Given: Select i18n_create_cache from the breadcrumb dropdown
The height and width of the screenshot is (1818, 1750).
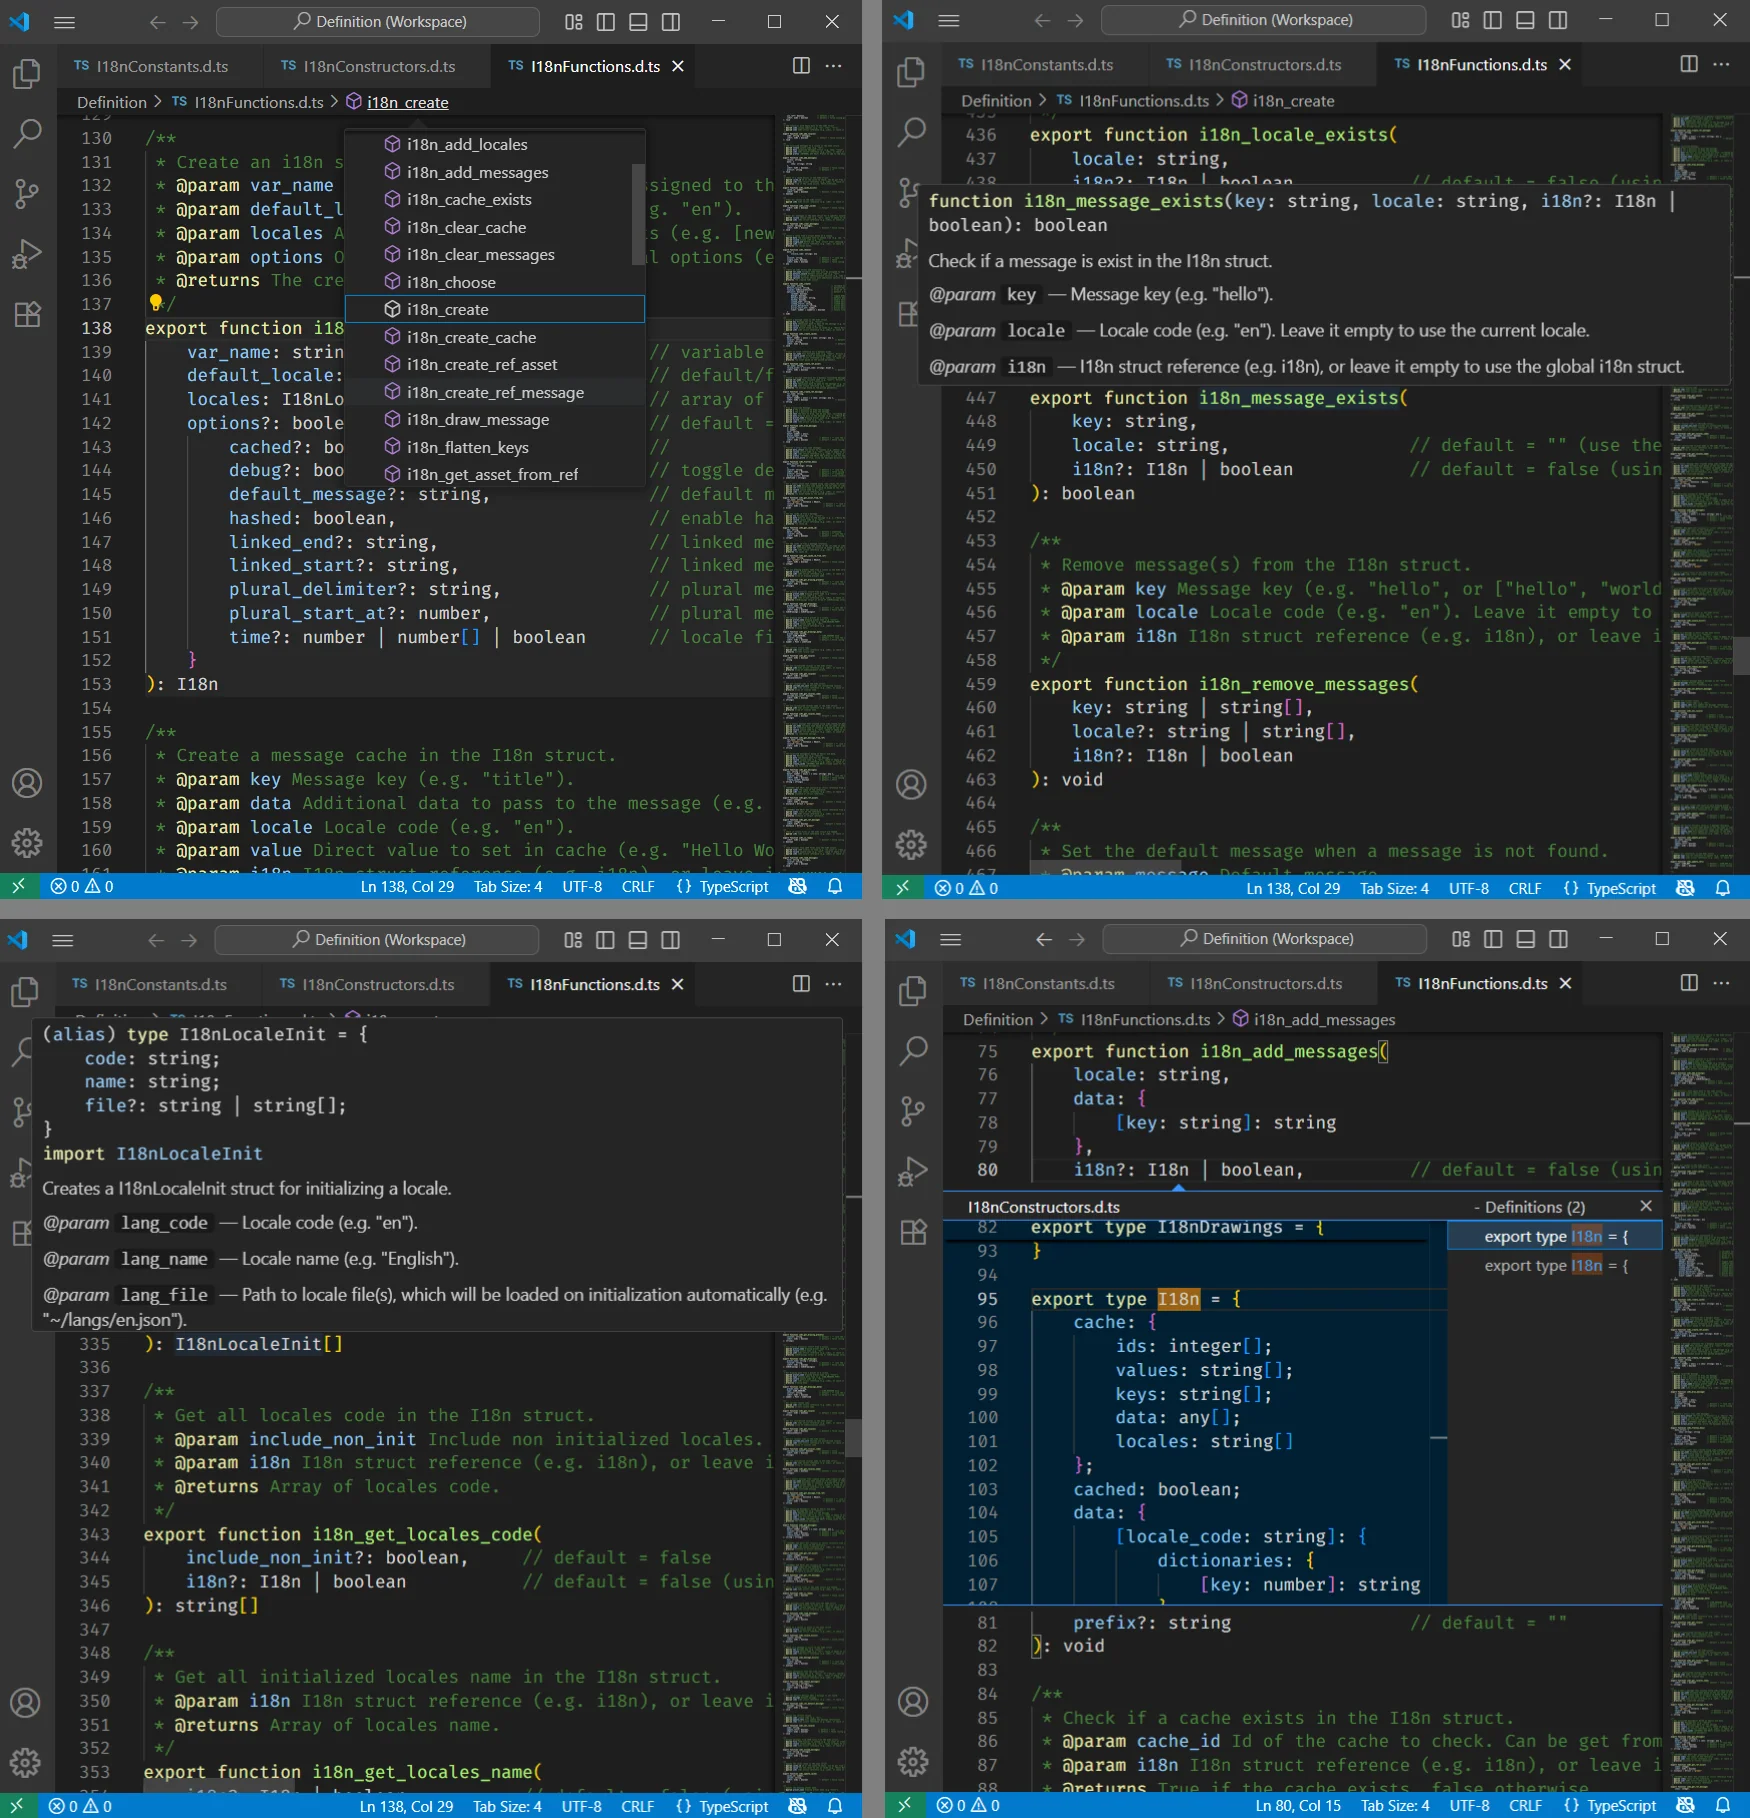Looking at the screenshot, I should pyautogui.click(x=471, y=337).
